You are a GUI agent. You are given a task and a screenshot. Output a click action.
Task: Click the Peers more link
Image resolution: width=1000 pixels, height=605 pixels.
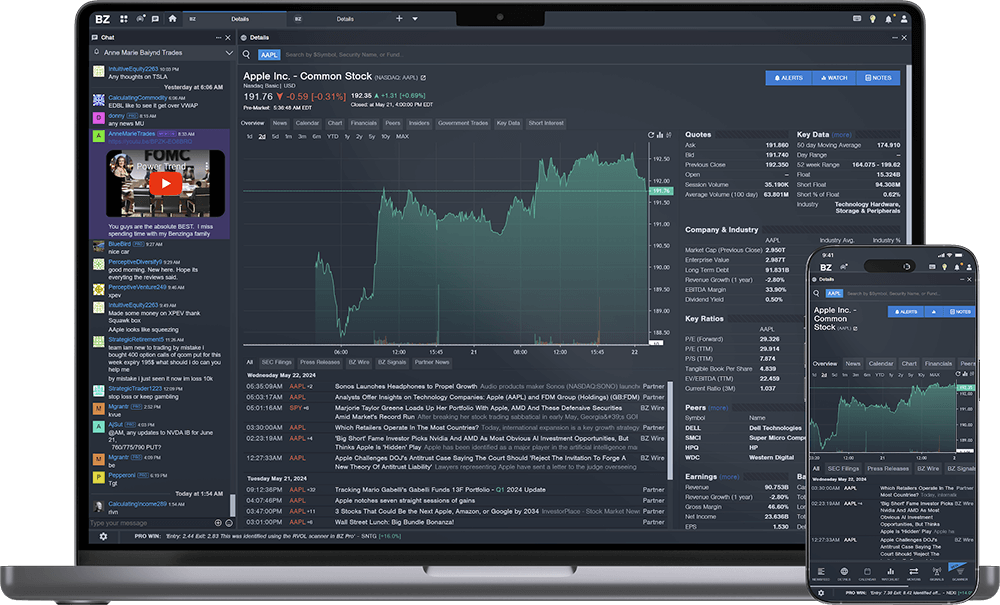(718, 408)
